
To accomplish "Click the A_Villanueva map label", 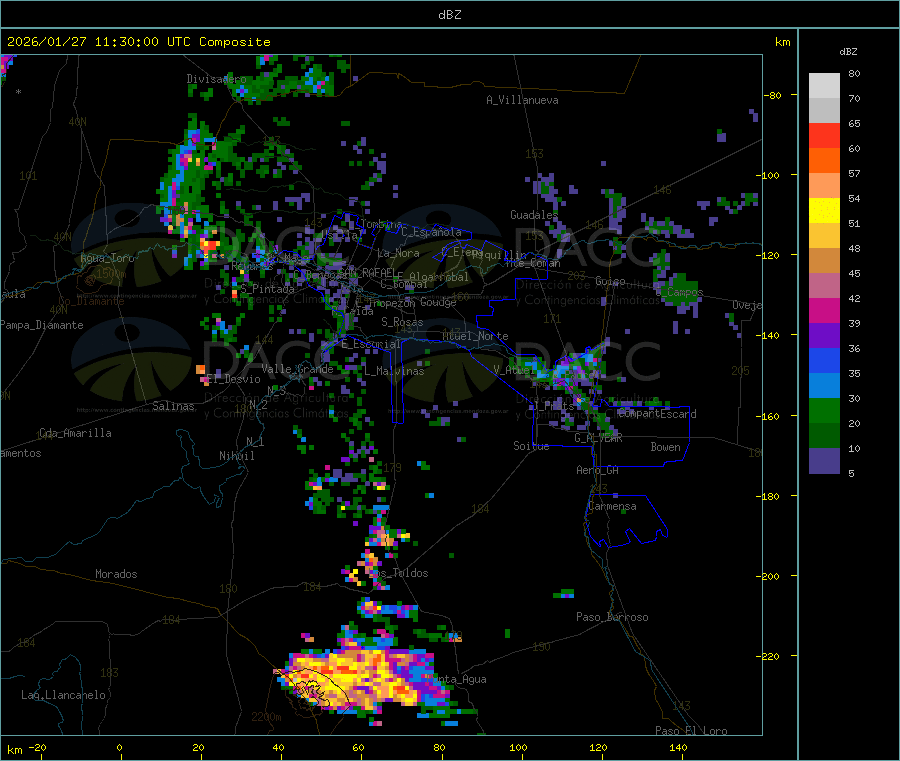I will coord(522,100).
